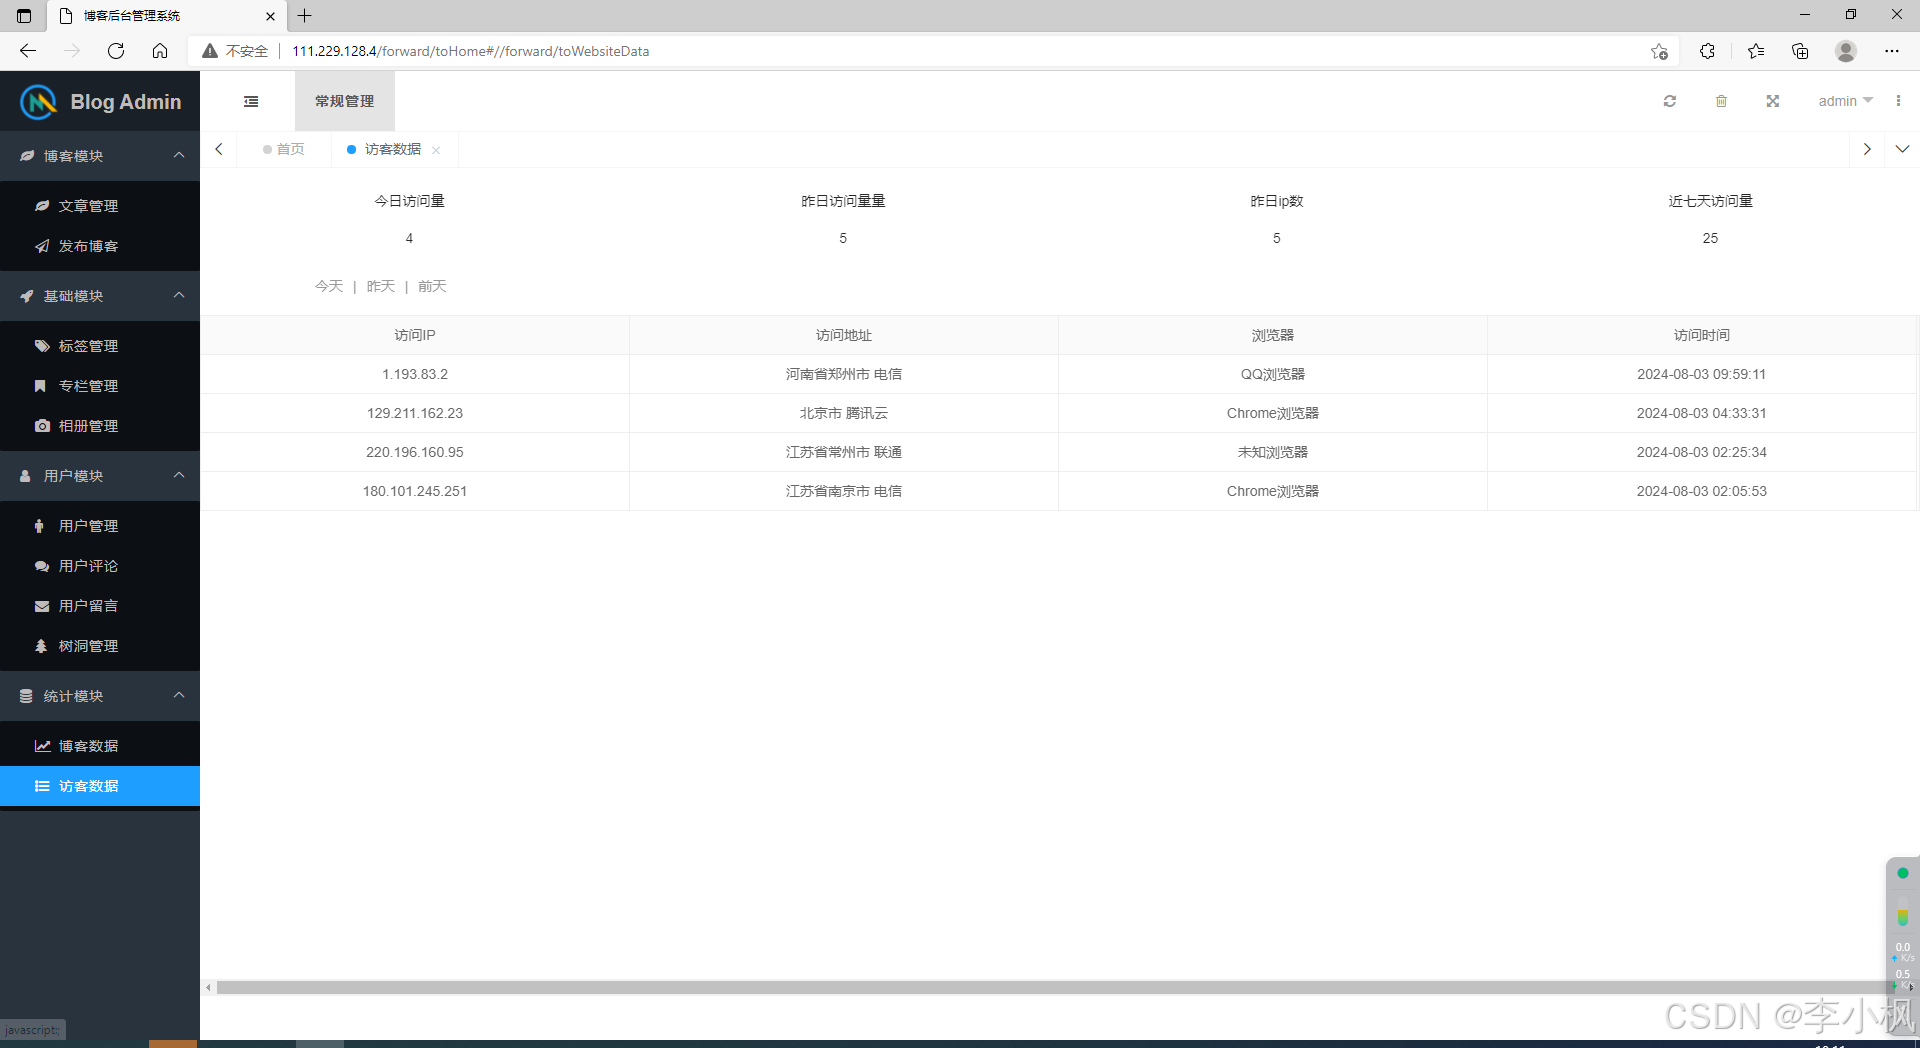Open a new browser tab
The width and height of the screenshot is (1920, 1048).
[305, 15]
